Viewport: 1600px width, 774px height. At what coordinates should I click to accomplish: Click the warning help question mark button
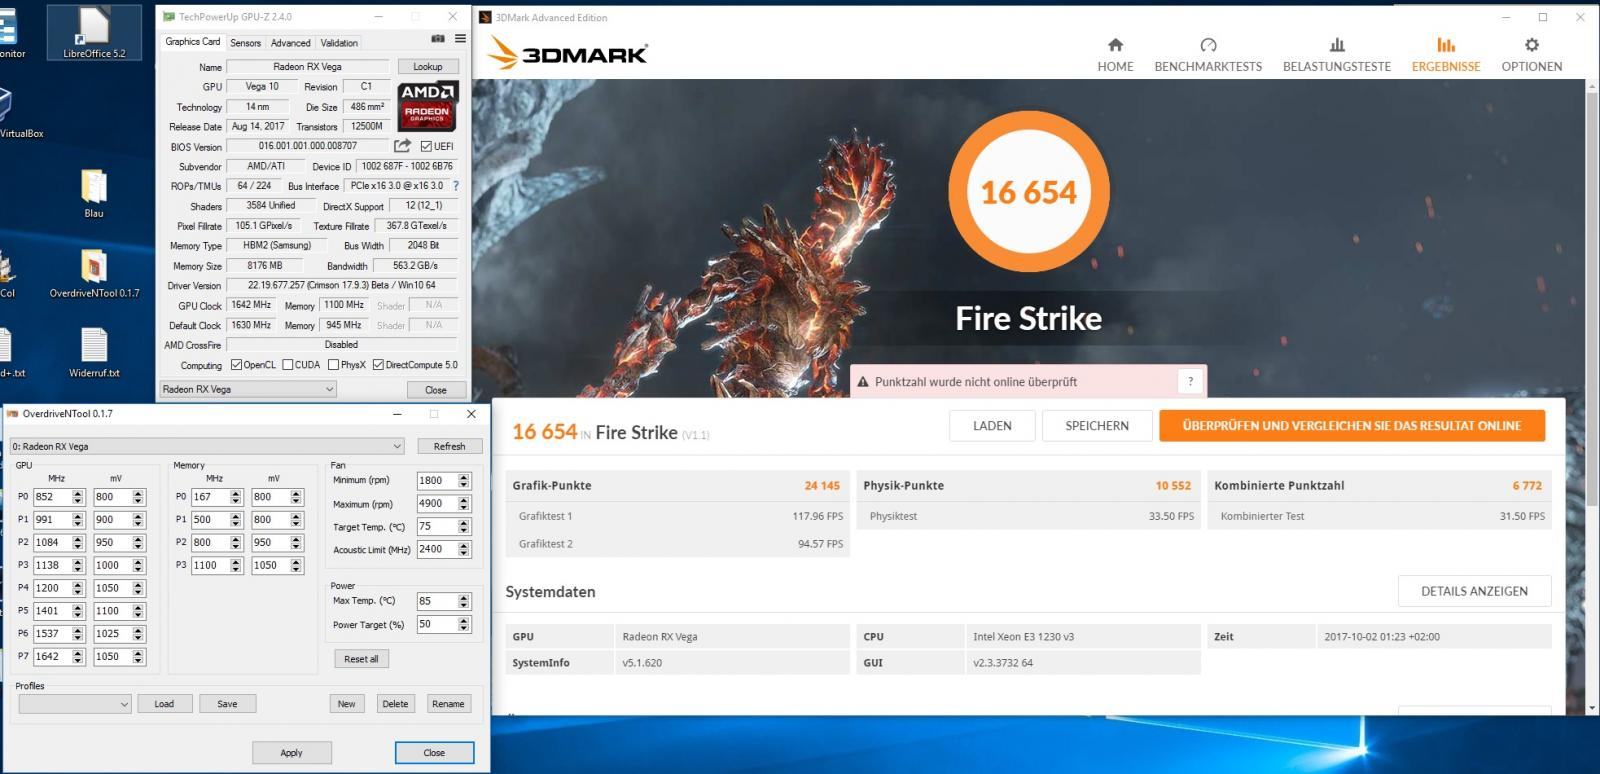point(1190,381)
